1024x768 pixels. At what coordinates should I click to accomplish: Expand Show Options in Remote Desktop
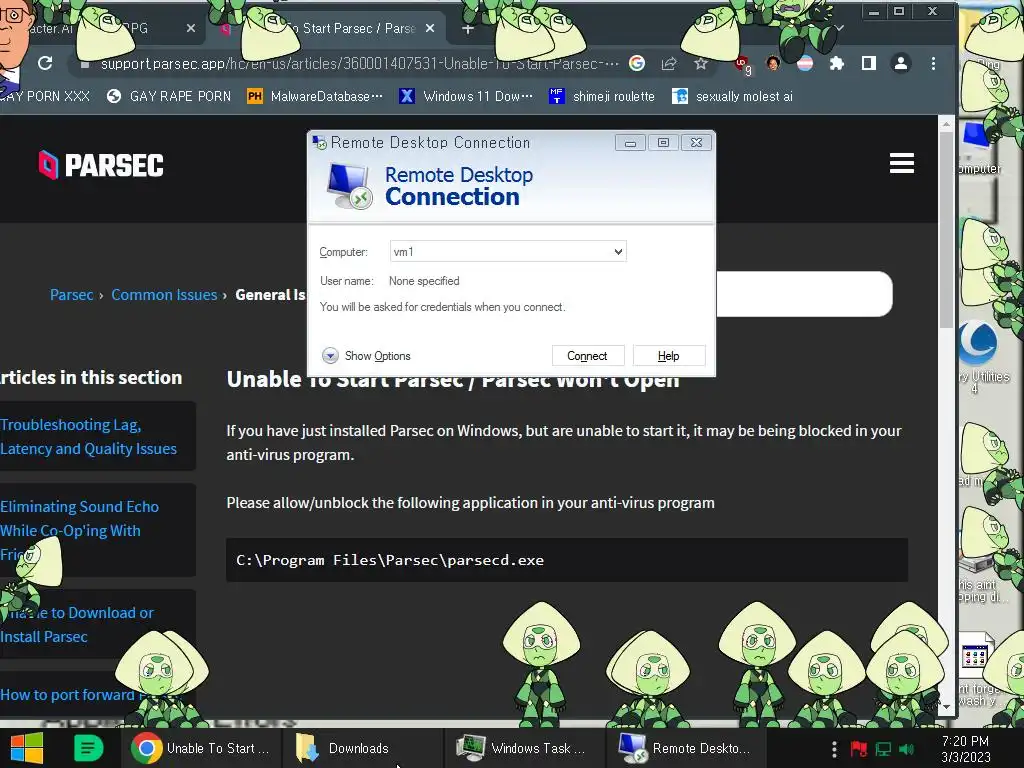coord(366,356)
